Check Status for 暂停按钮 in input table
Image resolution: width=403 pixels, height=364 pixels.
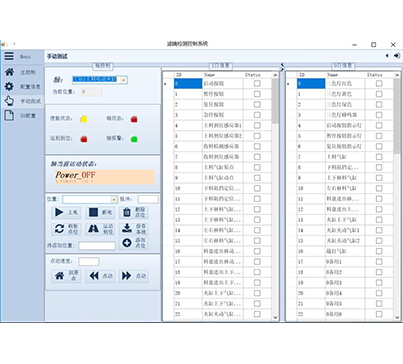[257, 94]
